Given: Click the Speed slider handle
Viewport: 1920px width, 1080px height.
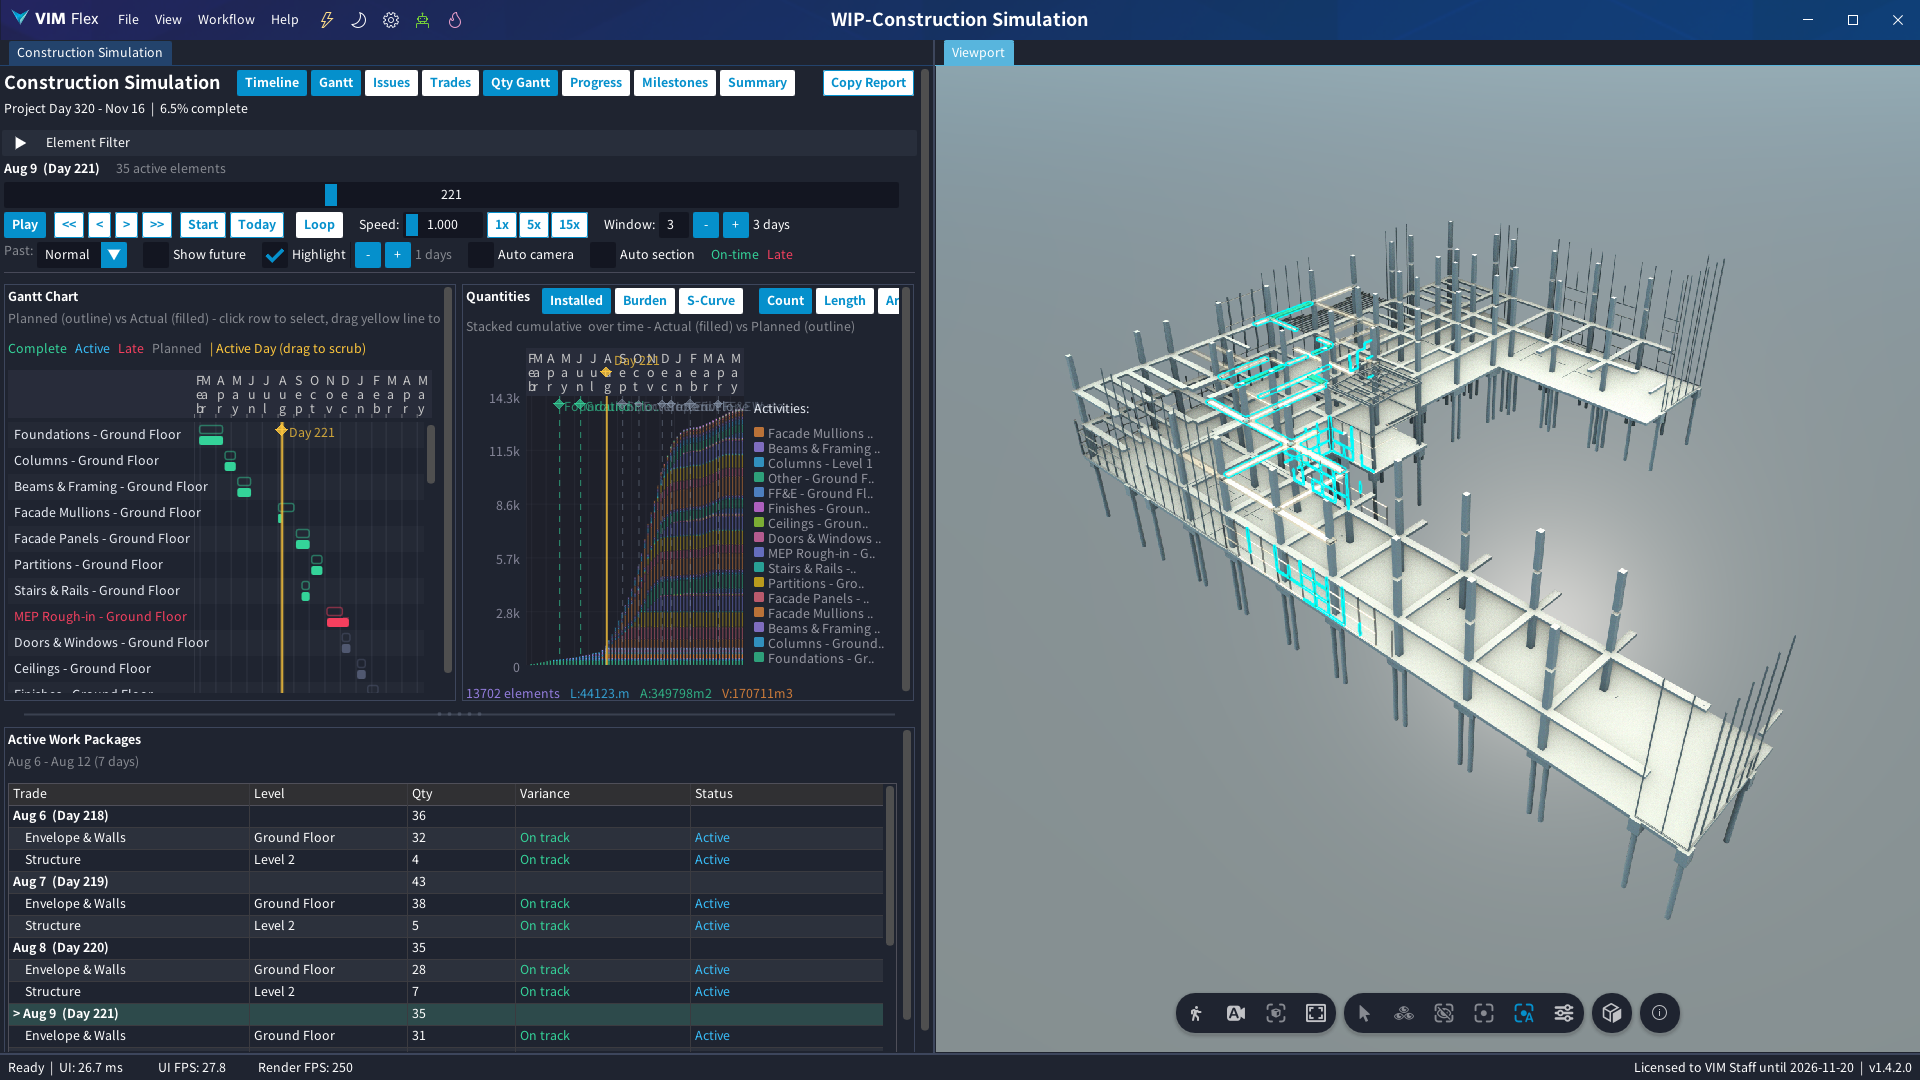Looking at the screenshot, I should click(x=412, y=225).
